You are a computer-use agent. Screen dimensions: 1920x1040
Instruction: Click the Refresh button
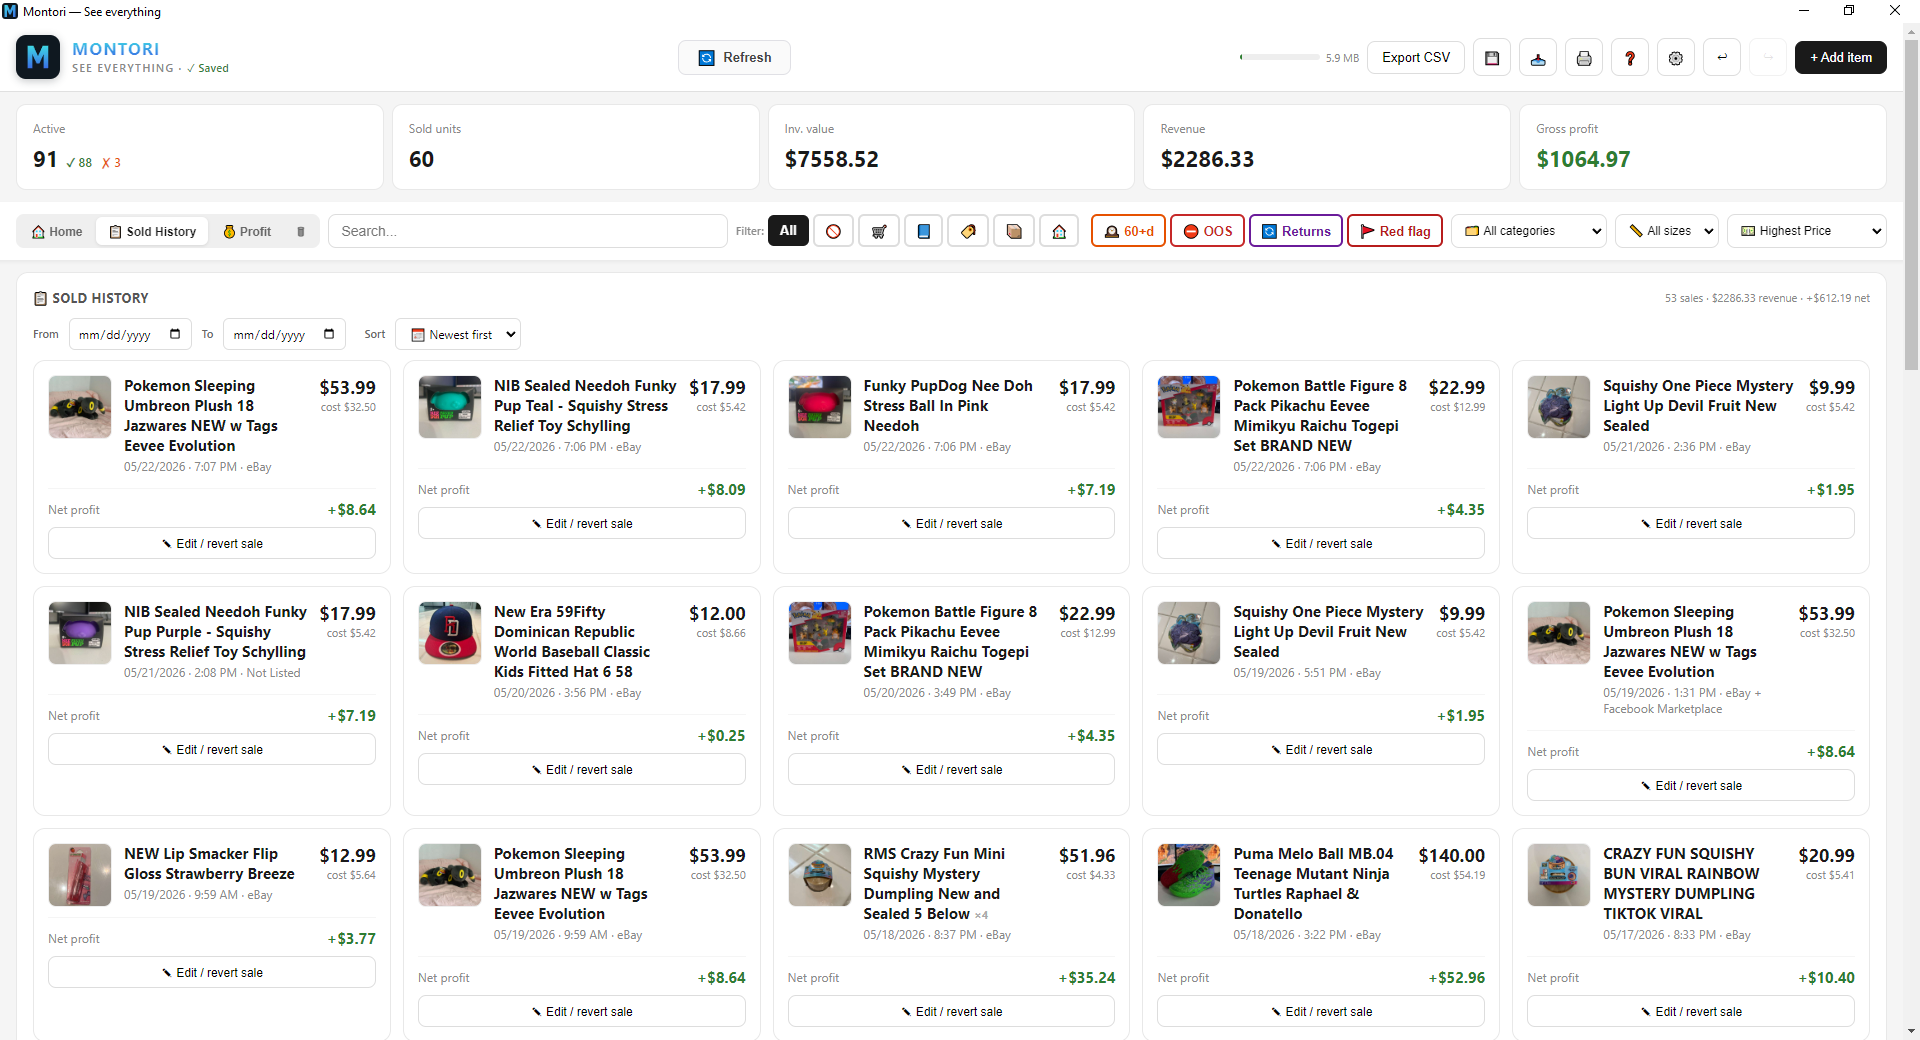(734, 58)
